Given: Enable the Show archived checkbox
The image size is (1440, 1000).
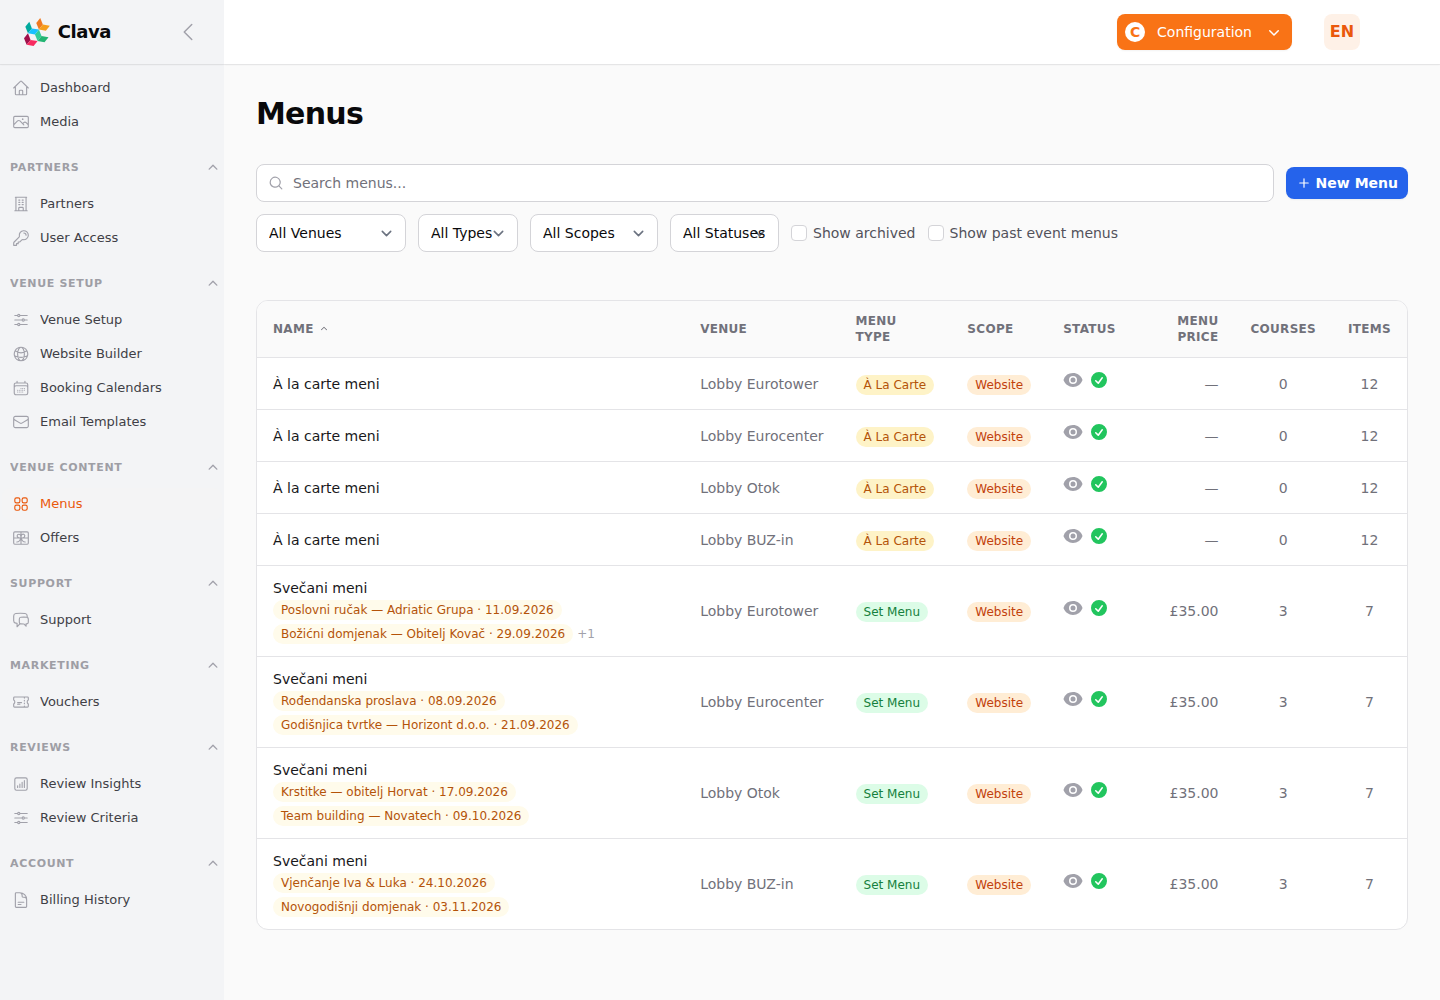Looking at the screenshot, I should coord(799,233).
